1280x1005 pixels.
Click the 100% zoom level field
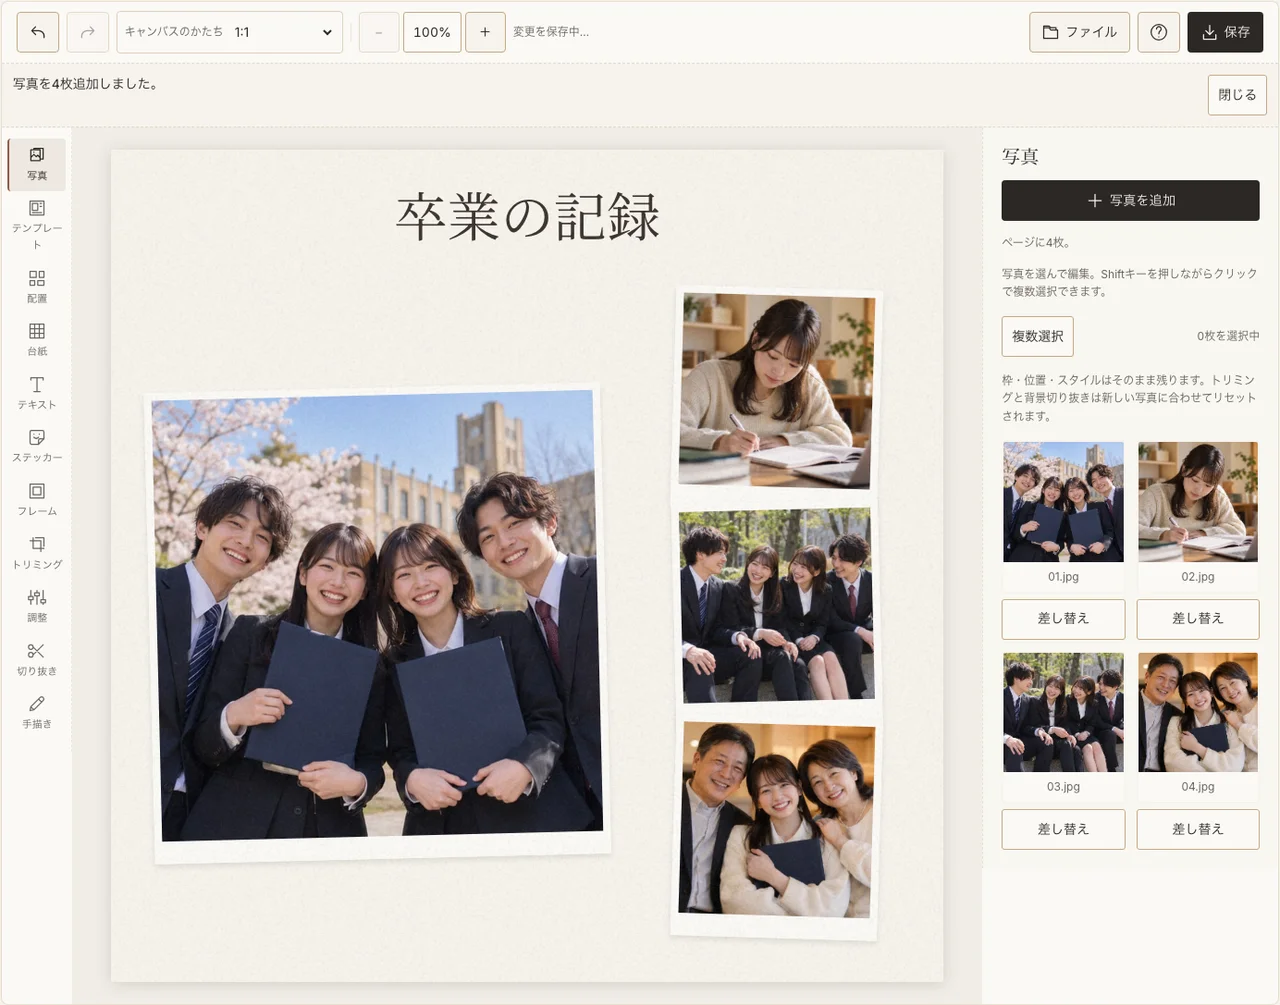[432, 32]
